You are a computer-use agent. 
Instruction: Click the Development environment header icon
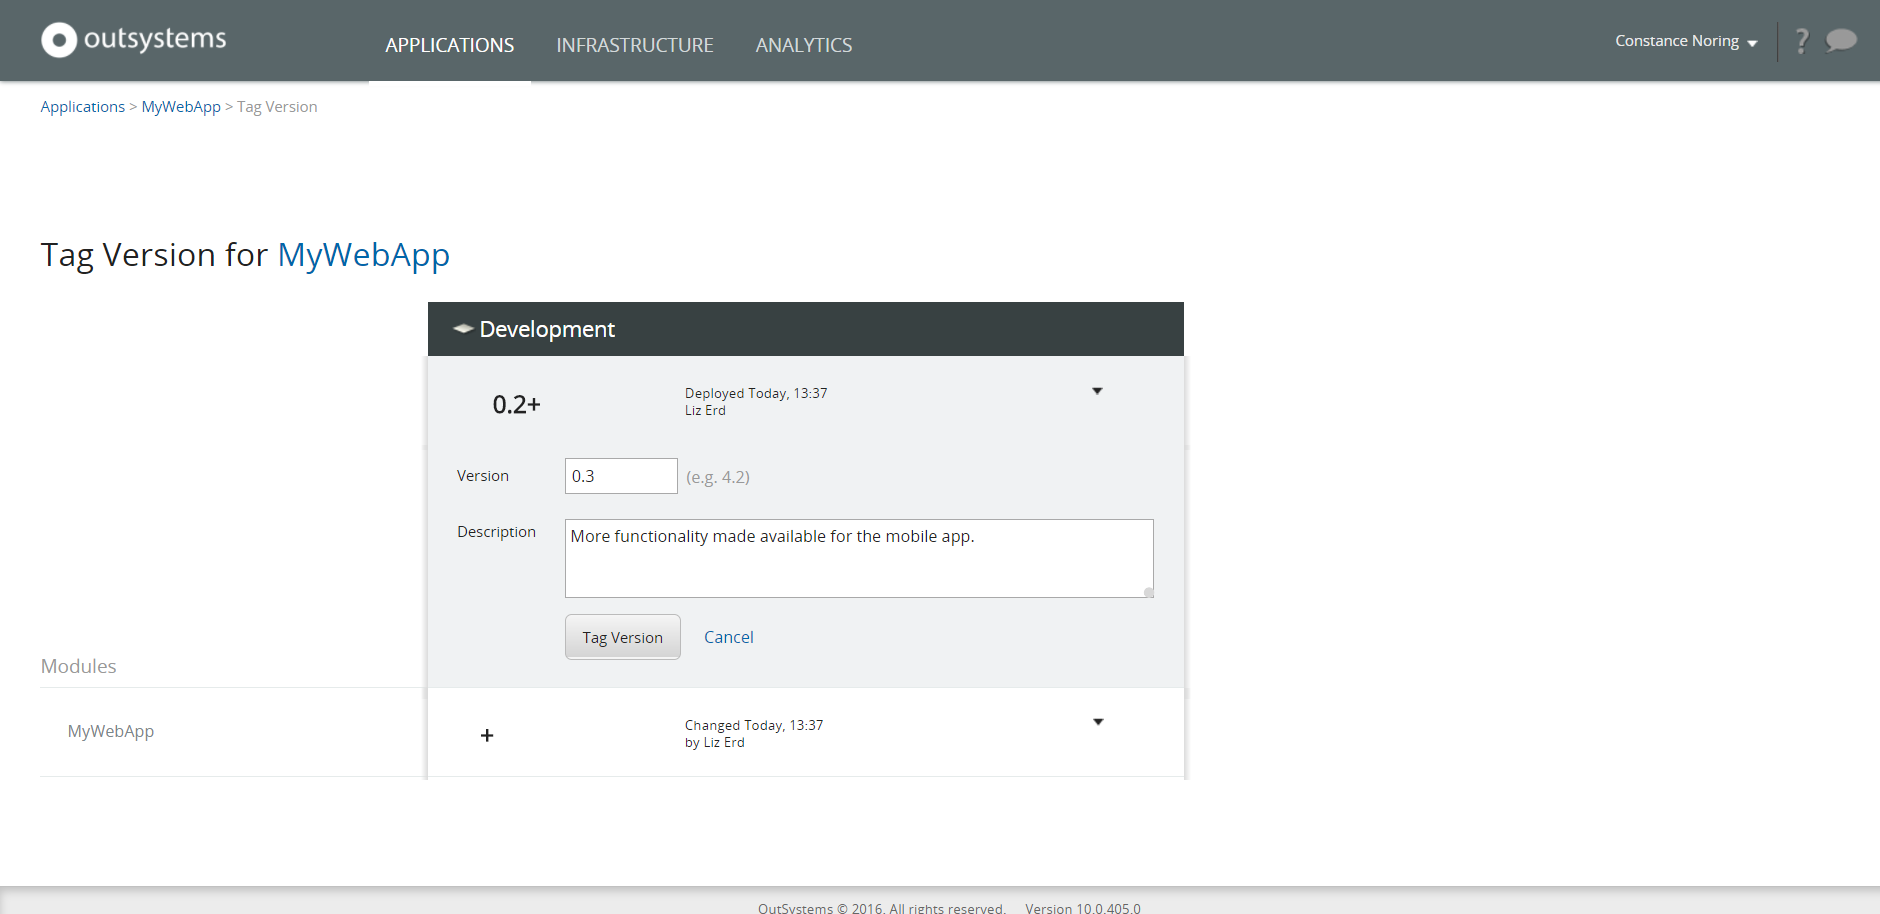coord(463,329)
